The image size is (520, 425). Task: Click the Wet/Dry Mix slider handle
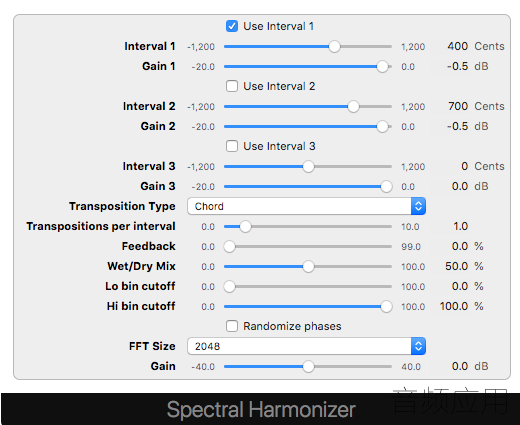[x=308, y=267]
